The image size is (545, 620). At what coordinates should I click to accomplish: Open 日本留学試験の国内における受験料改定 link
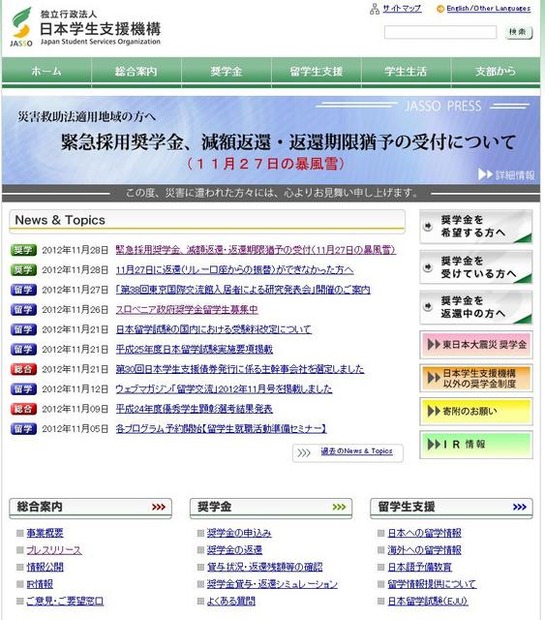pyautogui.click(x=214, y=329)
